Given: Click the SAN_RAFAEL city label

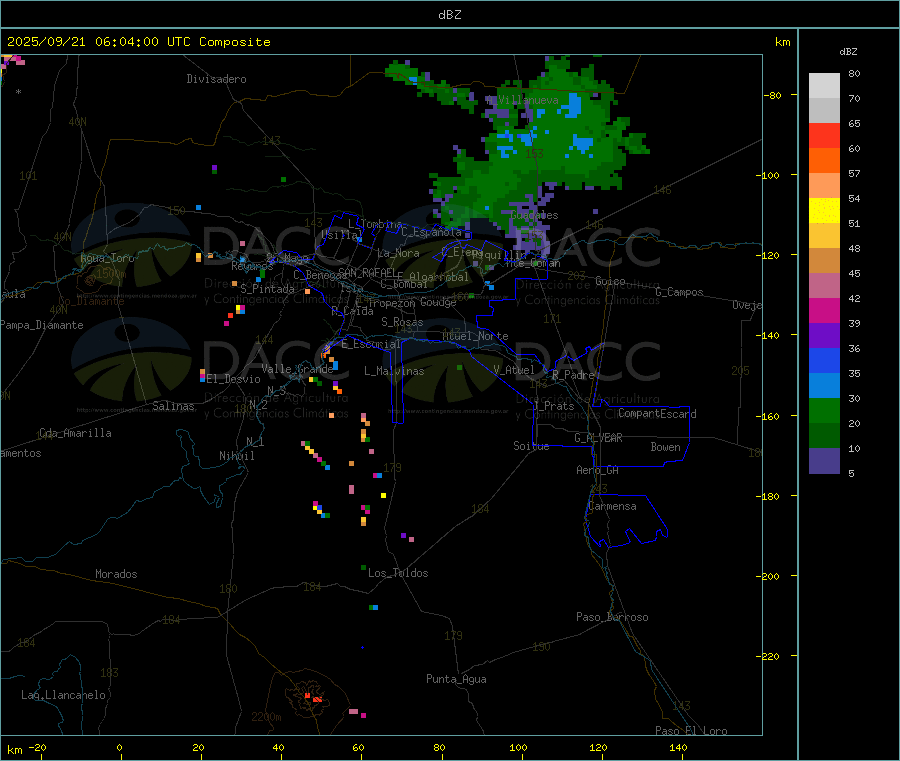Looking at the screenshot, I should point(367,272).
